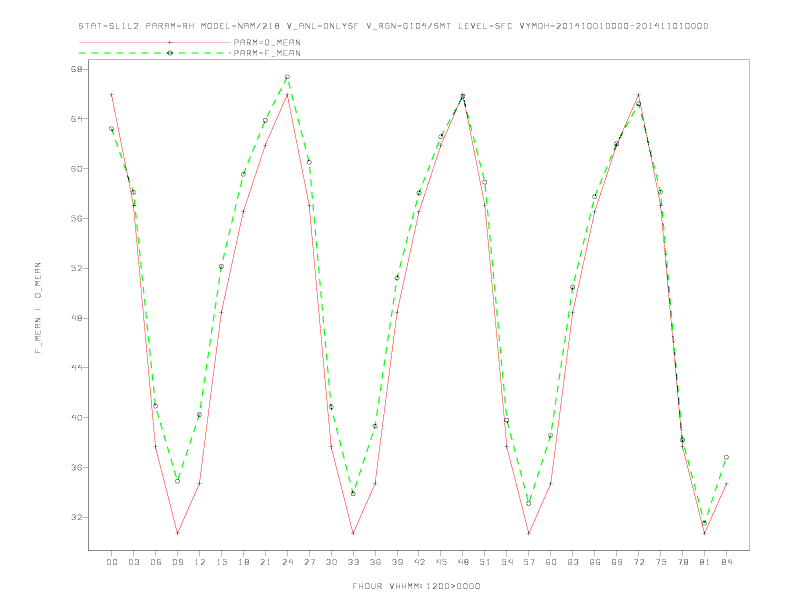Click y-axis tick label 48

tap(76, 318)
